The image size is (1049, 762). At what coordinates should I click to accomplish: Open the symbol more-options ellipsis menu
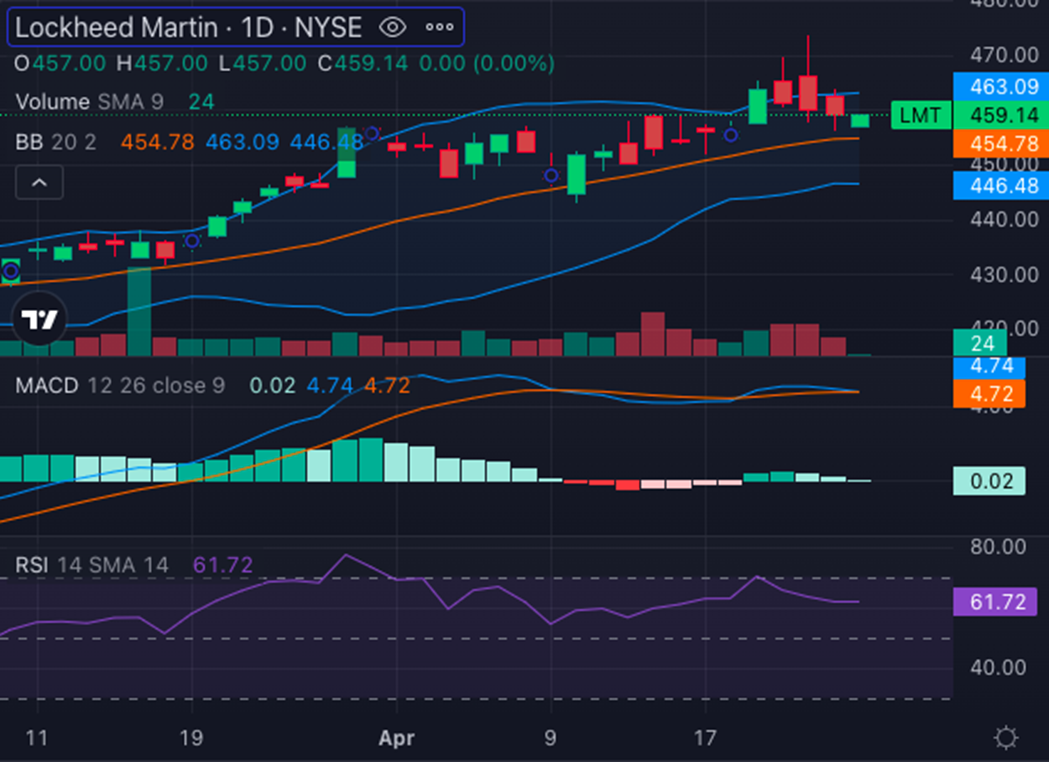[x=438, y=28]
